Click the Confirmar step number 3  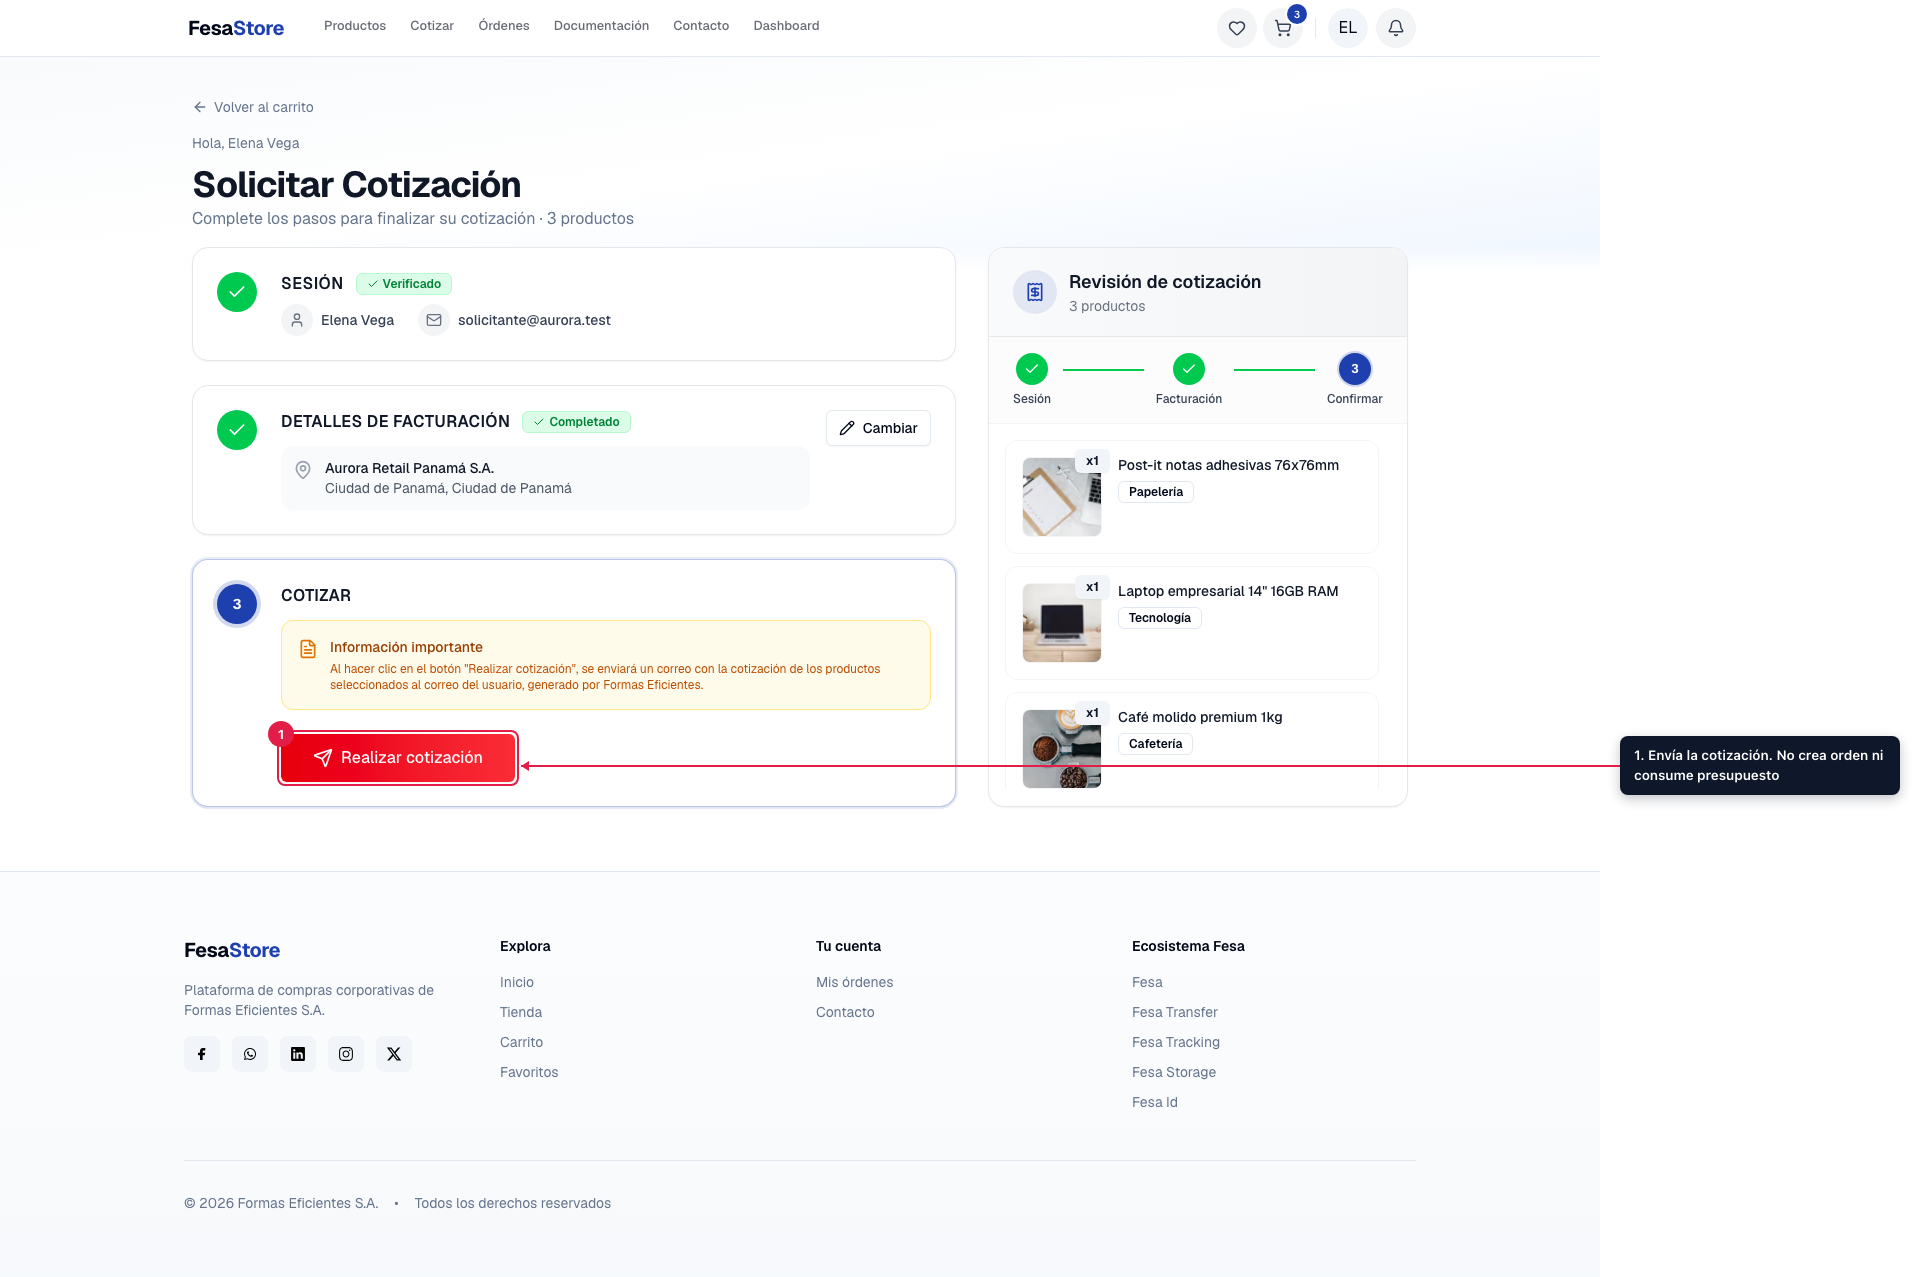tap(1355, 369)
